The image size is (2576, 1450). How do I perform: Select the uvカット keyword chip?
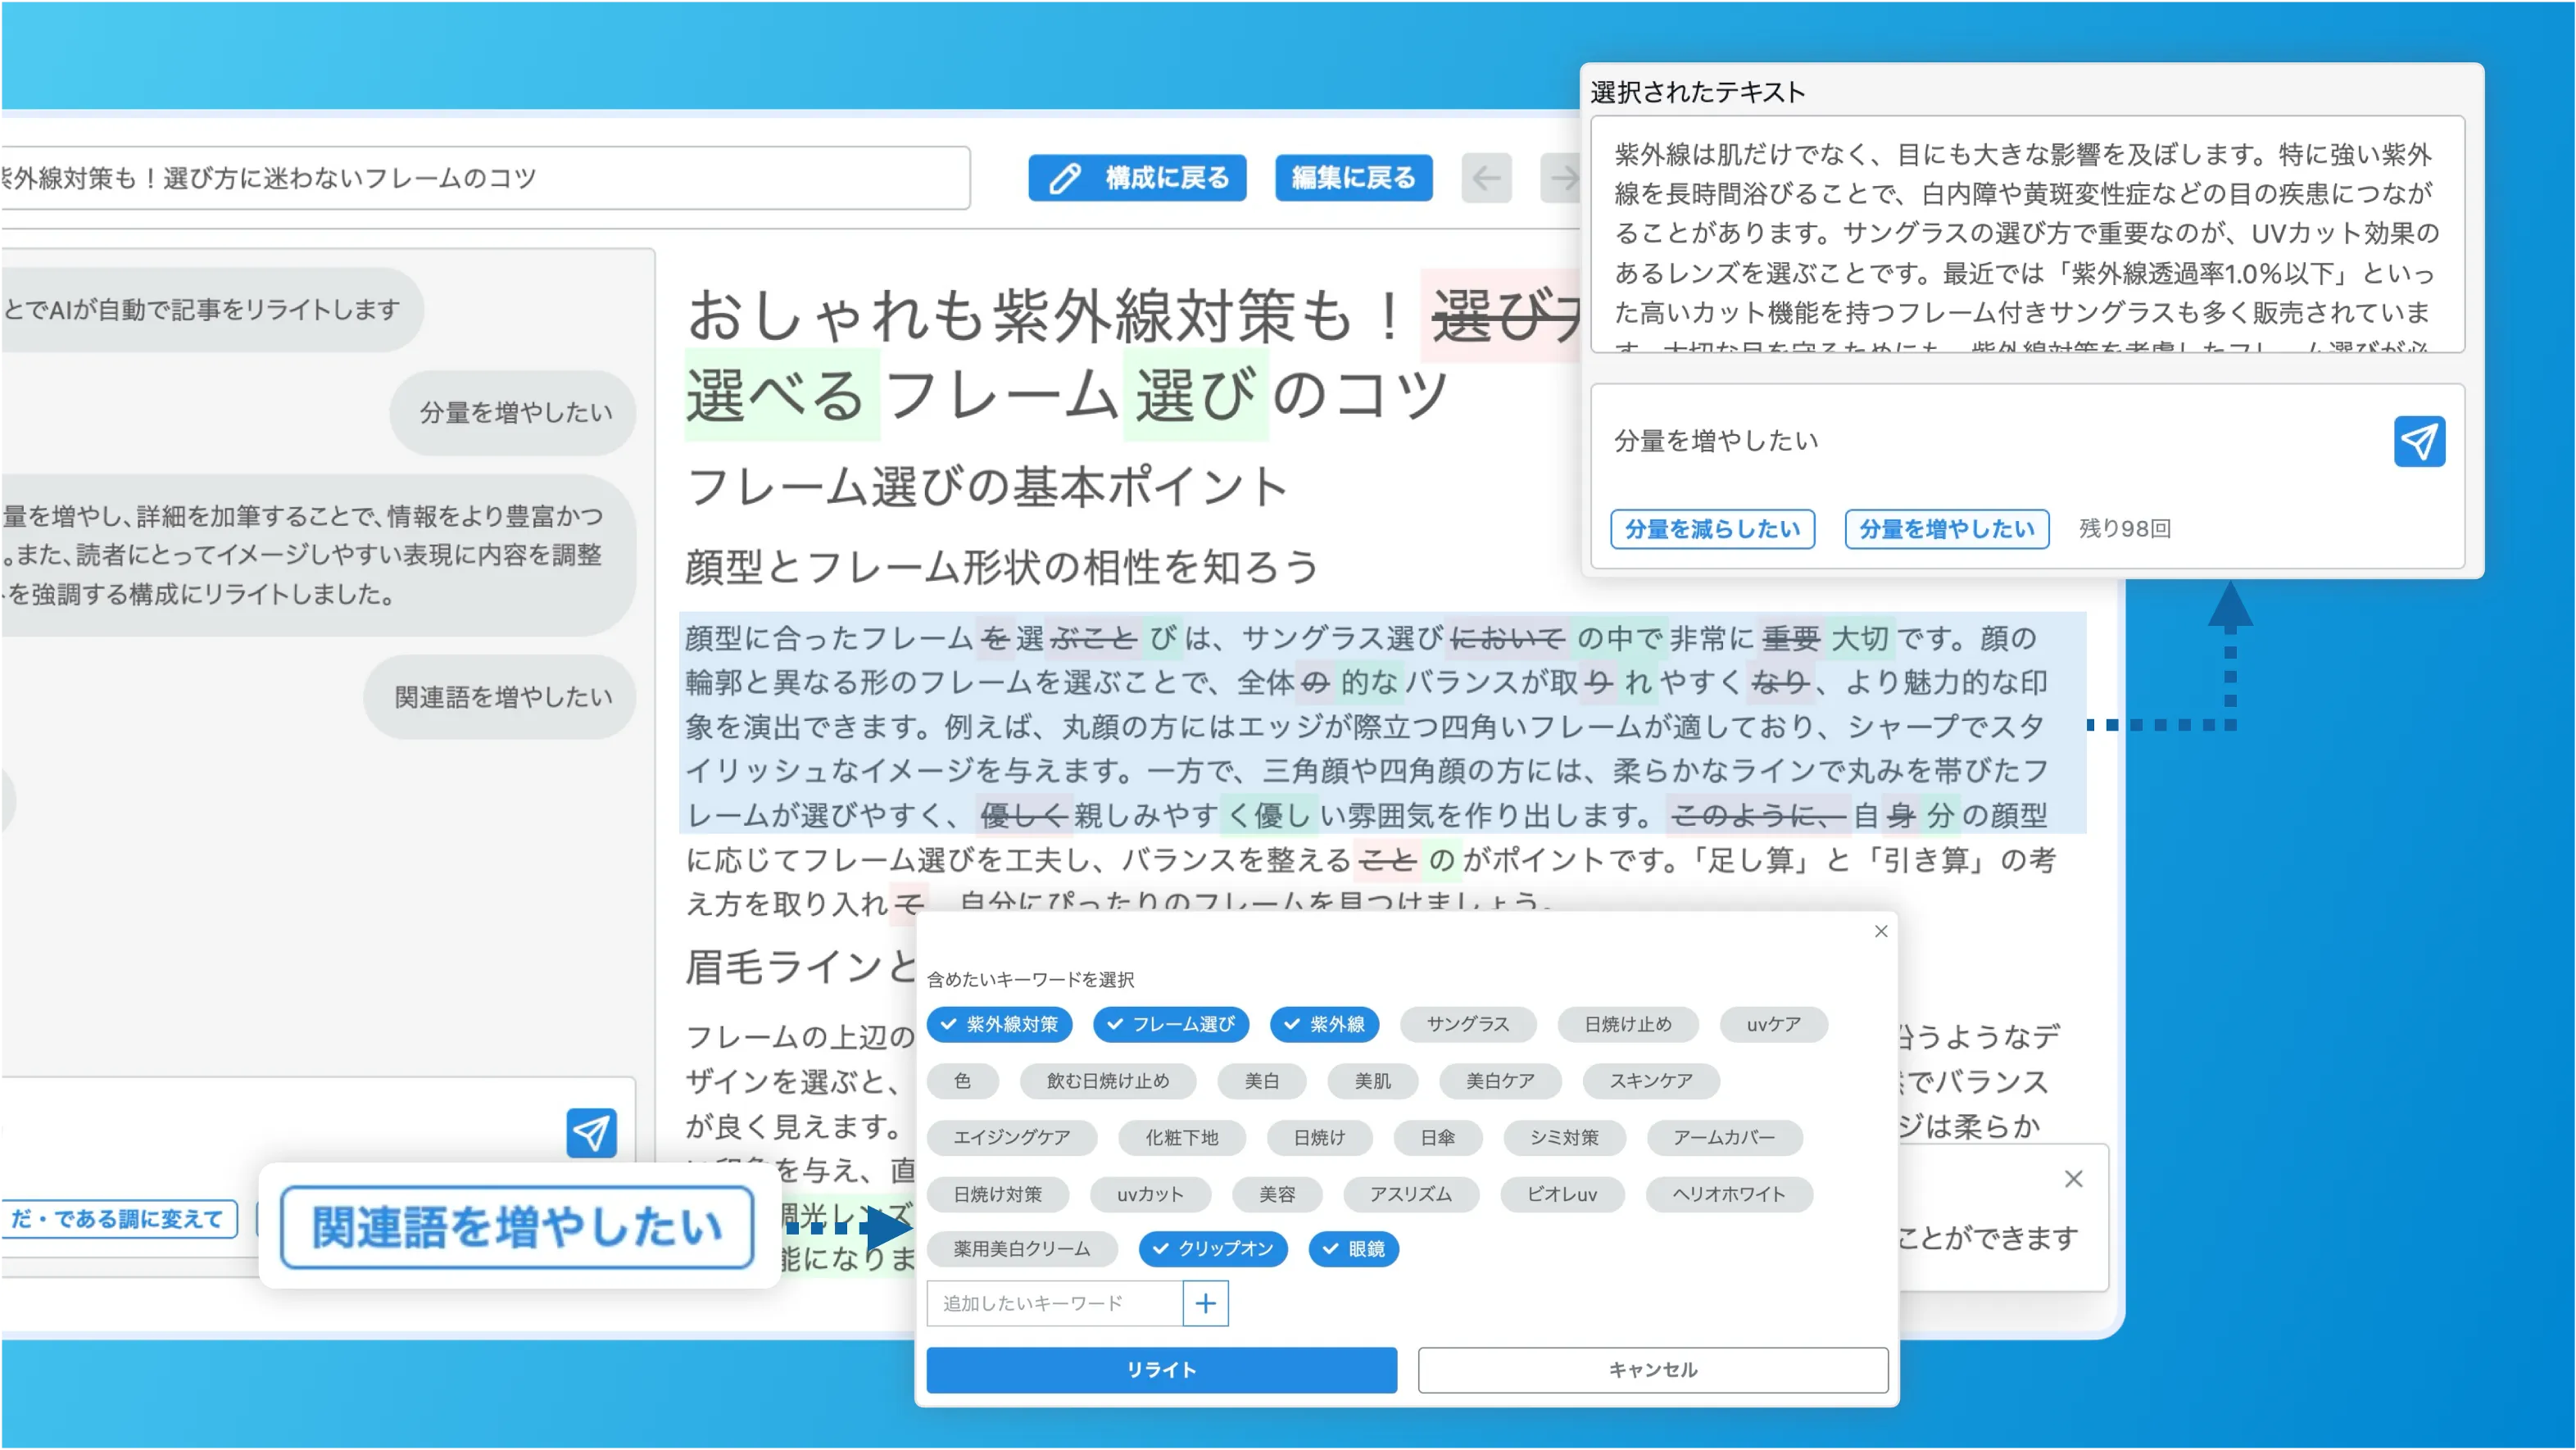[1149, 1194]
